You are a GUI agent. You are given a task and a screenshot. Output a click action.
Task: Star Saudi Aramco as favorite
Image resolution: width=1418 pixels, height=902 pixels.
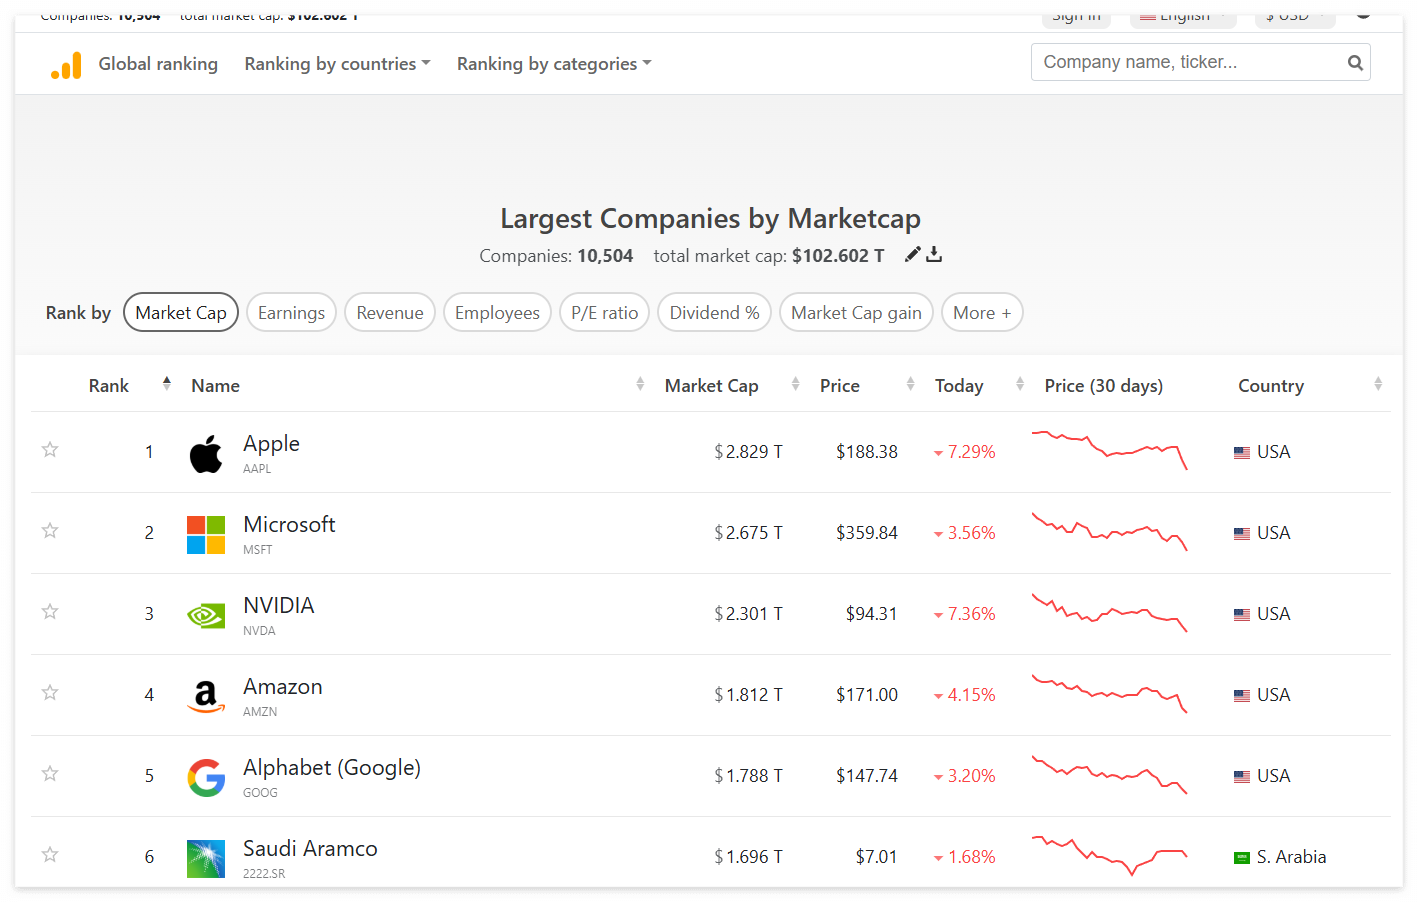[x=50, y=854]
